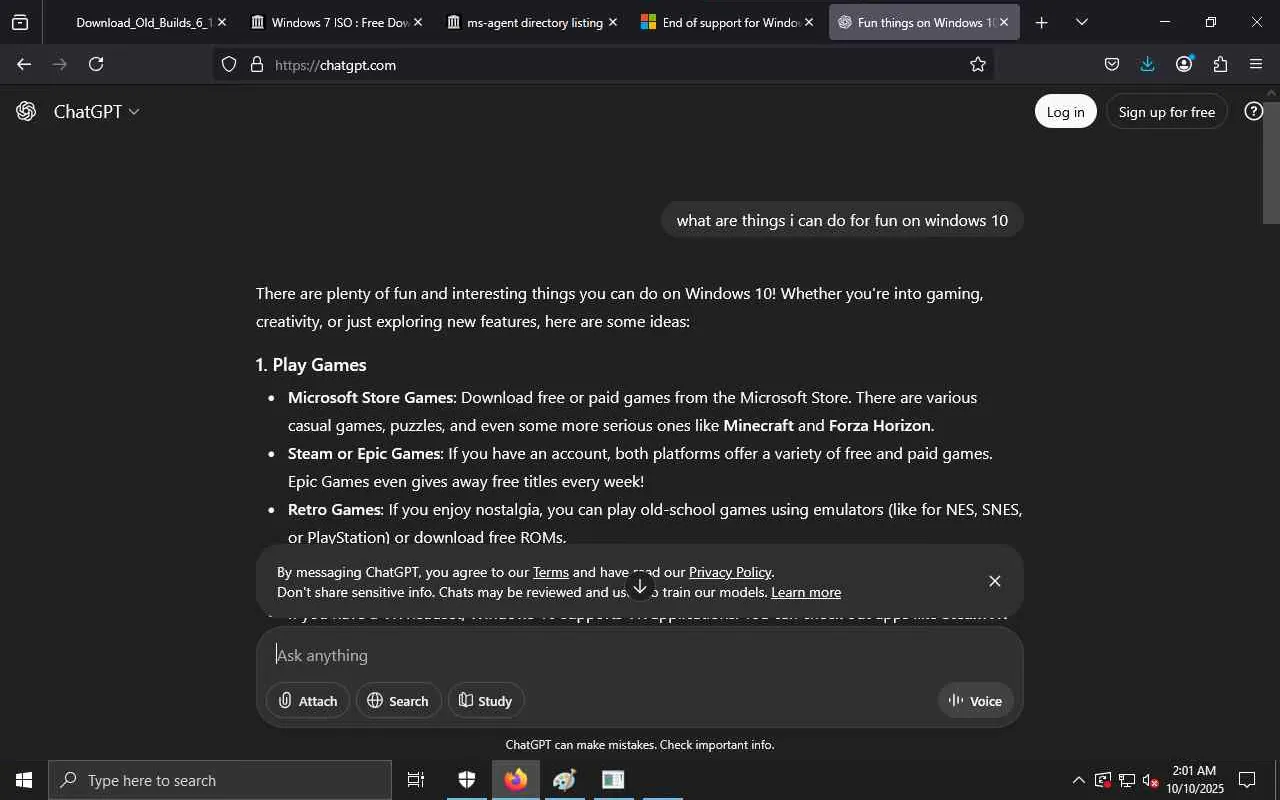Viewport: 1280px width, 800px height.
Task: Activate the Study mode button
Action: 485,701
